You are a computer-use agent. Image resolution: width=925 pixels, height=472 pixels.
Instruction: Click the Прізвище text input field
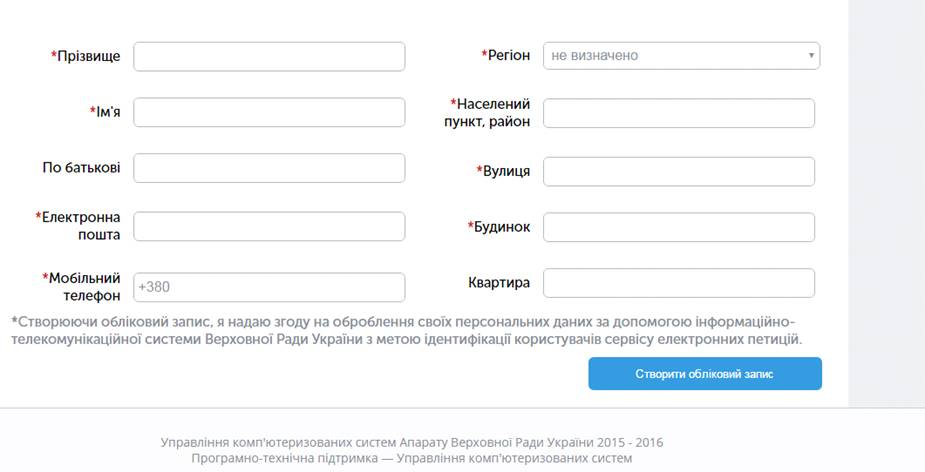[269, 57]
